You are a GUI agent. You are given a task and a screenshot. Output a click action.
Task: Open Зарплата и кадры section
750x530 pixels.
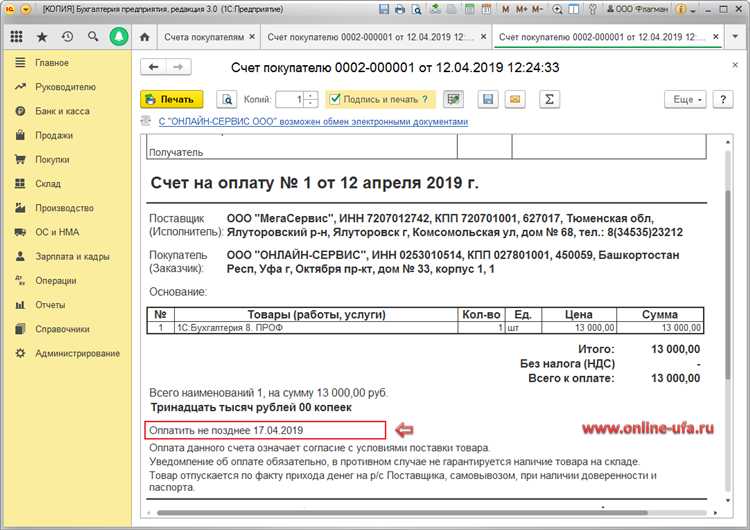click(66, 256)
